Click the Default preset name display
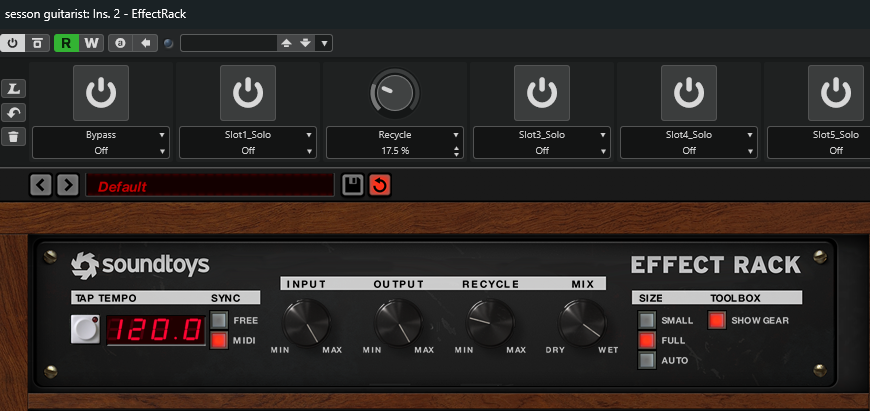 (210, 185)
